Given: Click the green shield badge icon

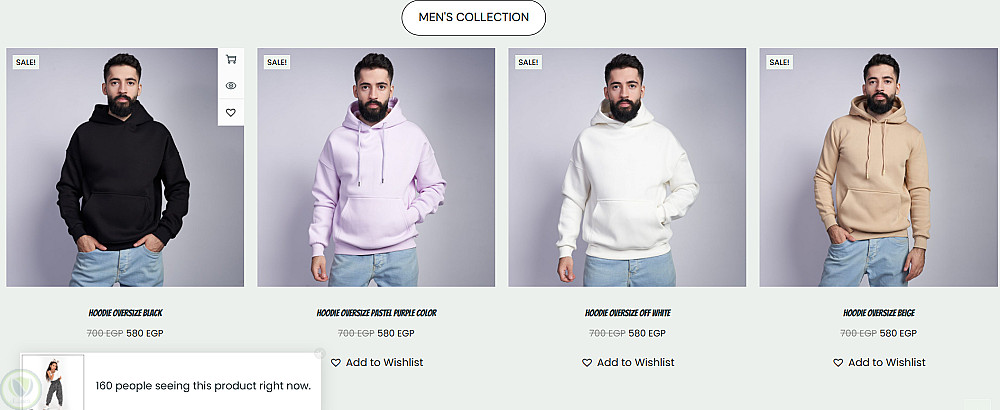Looking at the screenshot, I should point(20,388).
